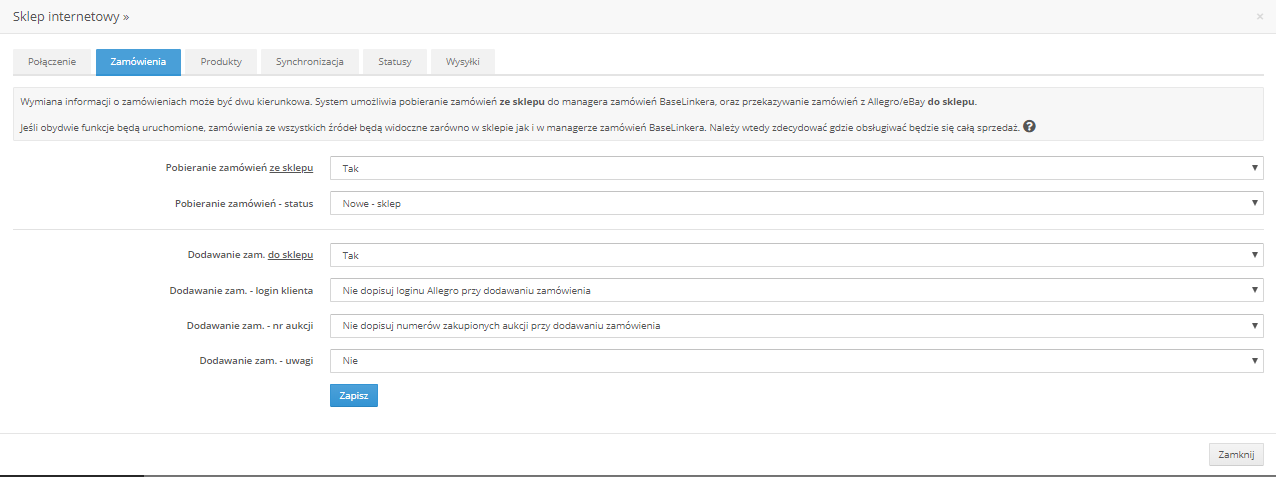Go to the Synchronizacja tab
The image size is (1276, 477).
(x=310, y=62)
